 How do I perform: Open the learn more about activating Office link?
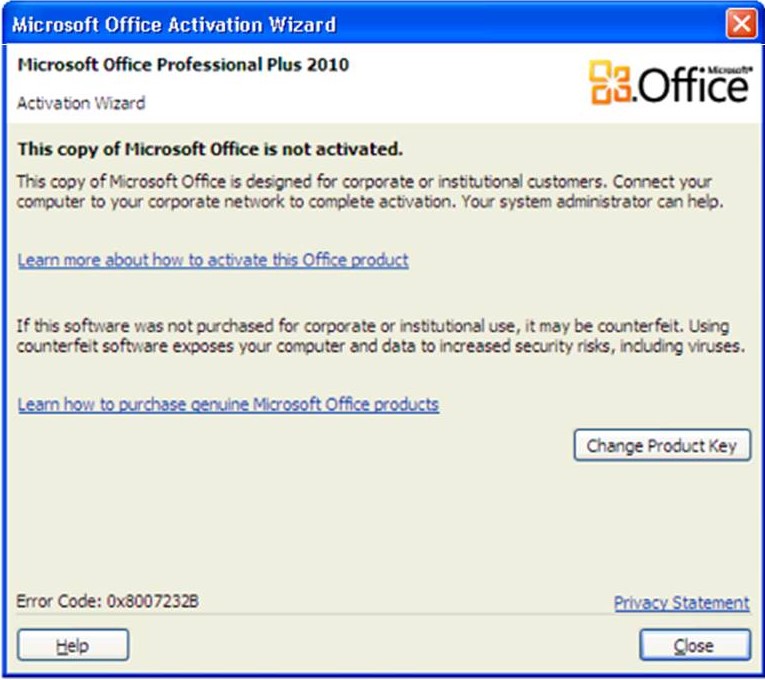click(213, 260)
